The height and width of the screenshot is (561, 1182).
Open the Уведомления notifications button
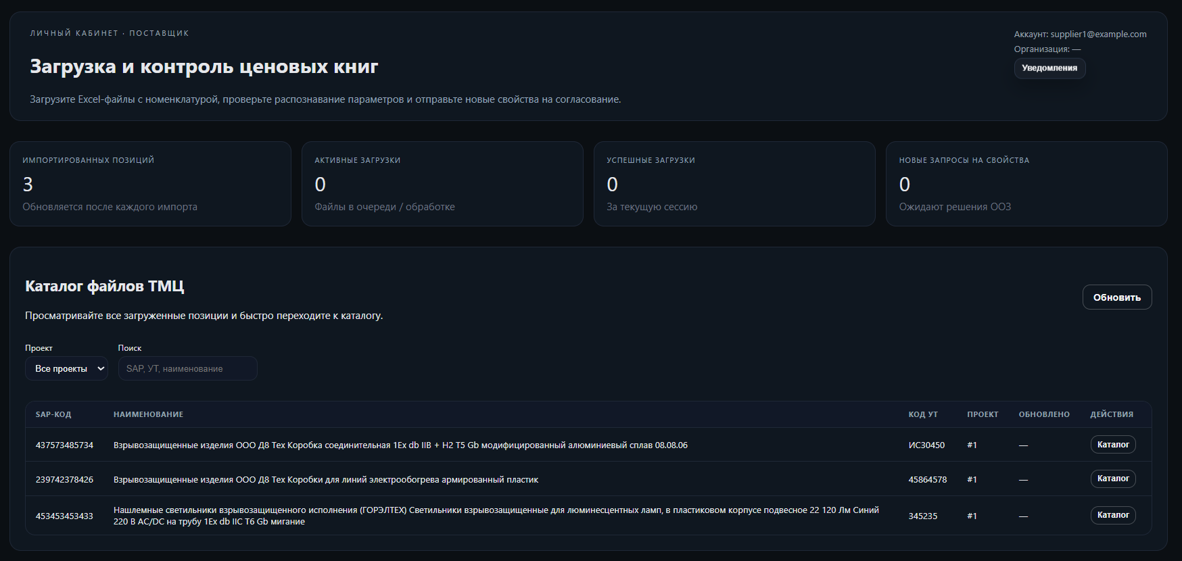(x=1049, y=68)
